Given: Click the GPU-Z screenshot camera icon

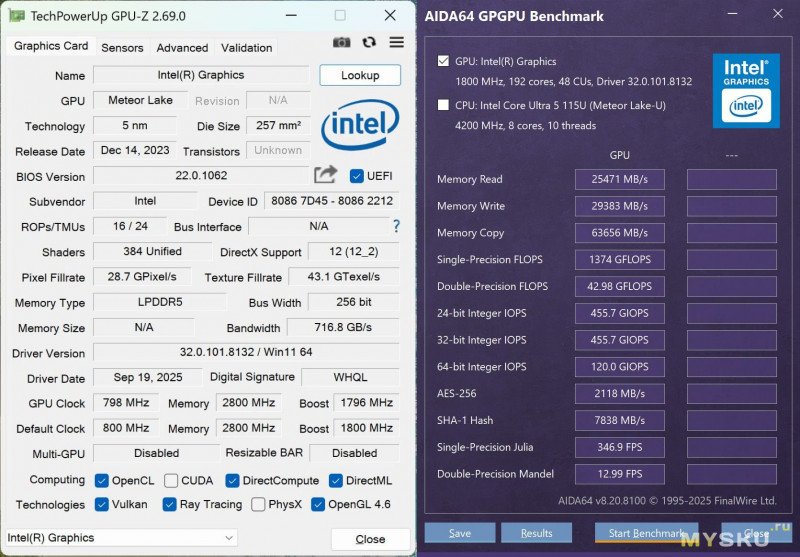Looking at the screenshot, I should (x=342, y=43).
